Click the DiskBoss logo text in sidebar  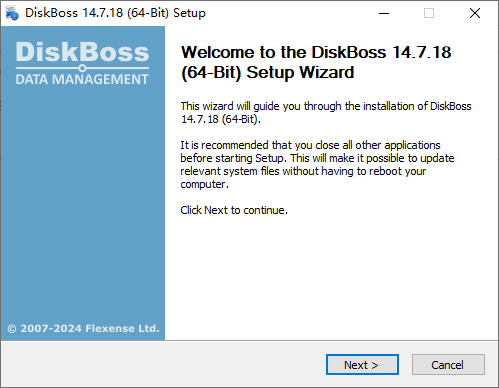pyautogui.click(x=82, y=52)
